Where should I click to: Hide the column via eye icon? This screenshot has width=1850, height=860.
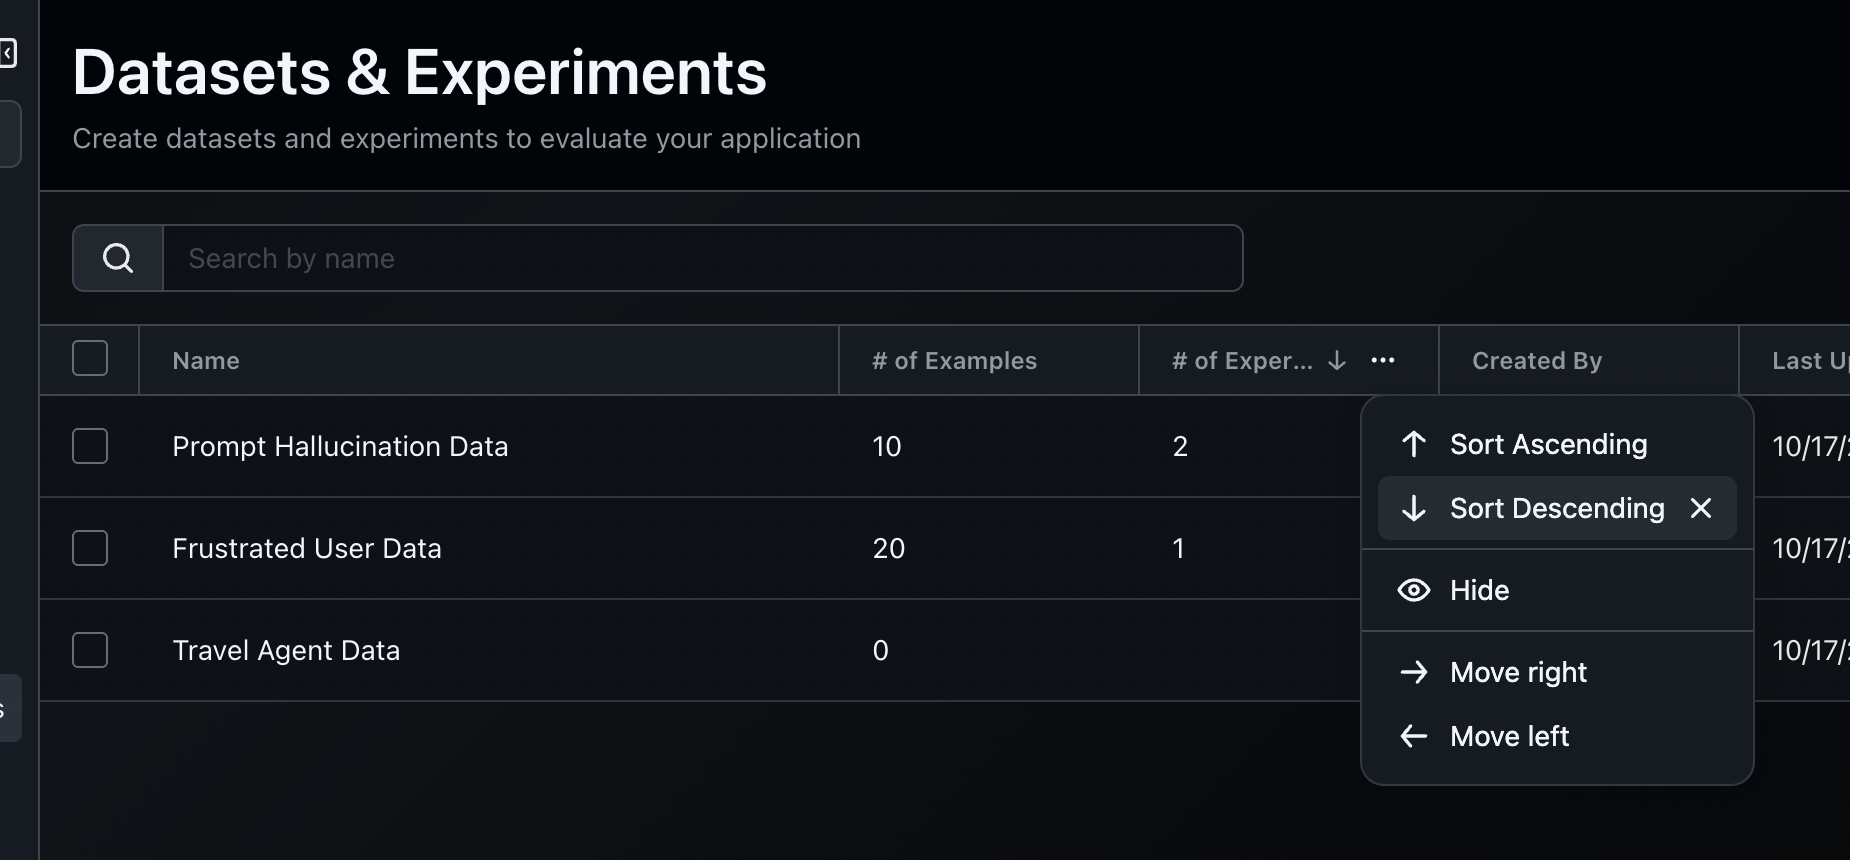pos(1414,590)
